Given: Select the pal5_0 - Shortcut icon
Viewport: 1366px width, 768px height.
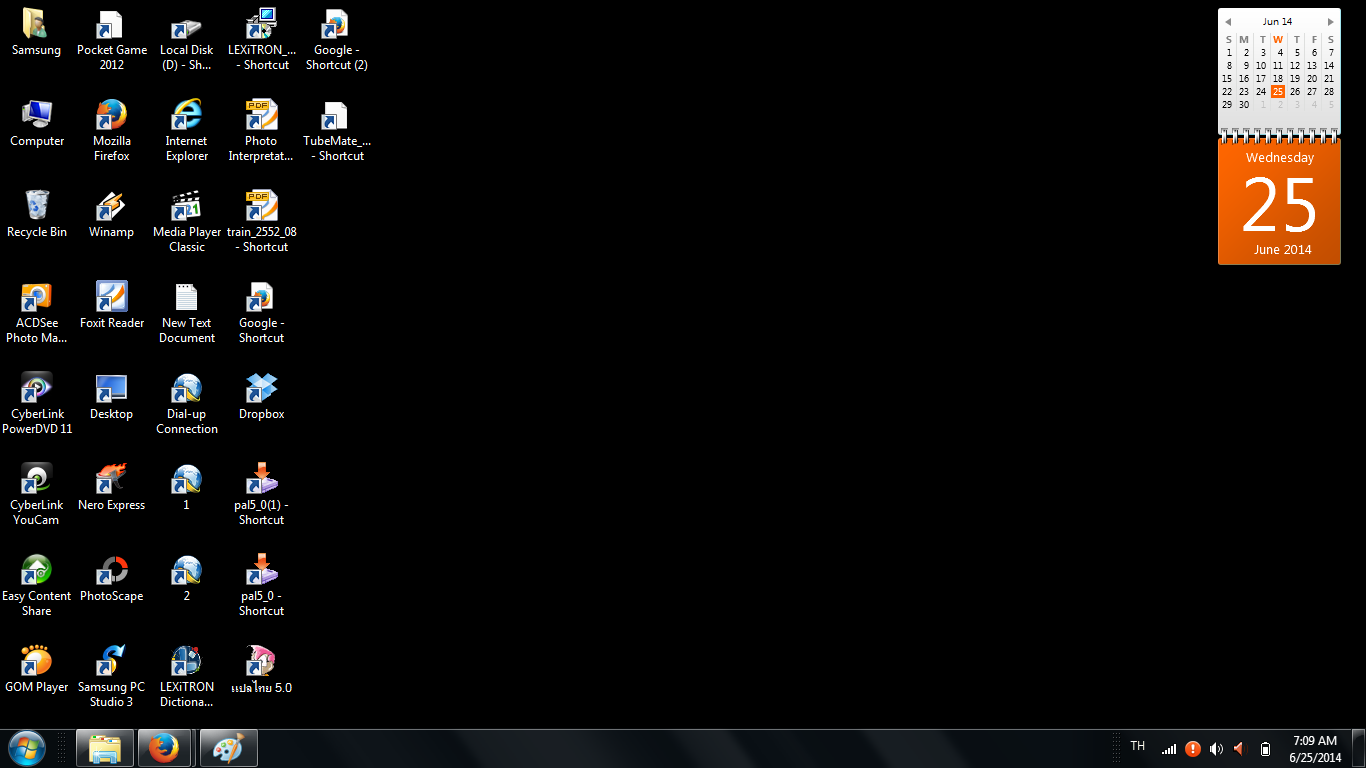Looking at the screenshot, I should 262,586.
